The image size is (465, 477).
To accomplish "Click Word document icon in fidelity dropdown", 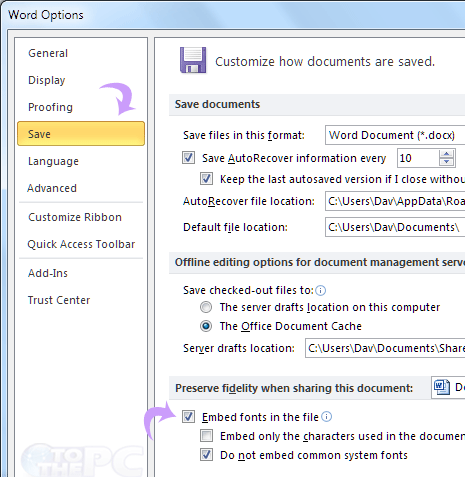I will 442,387.
